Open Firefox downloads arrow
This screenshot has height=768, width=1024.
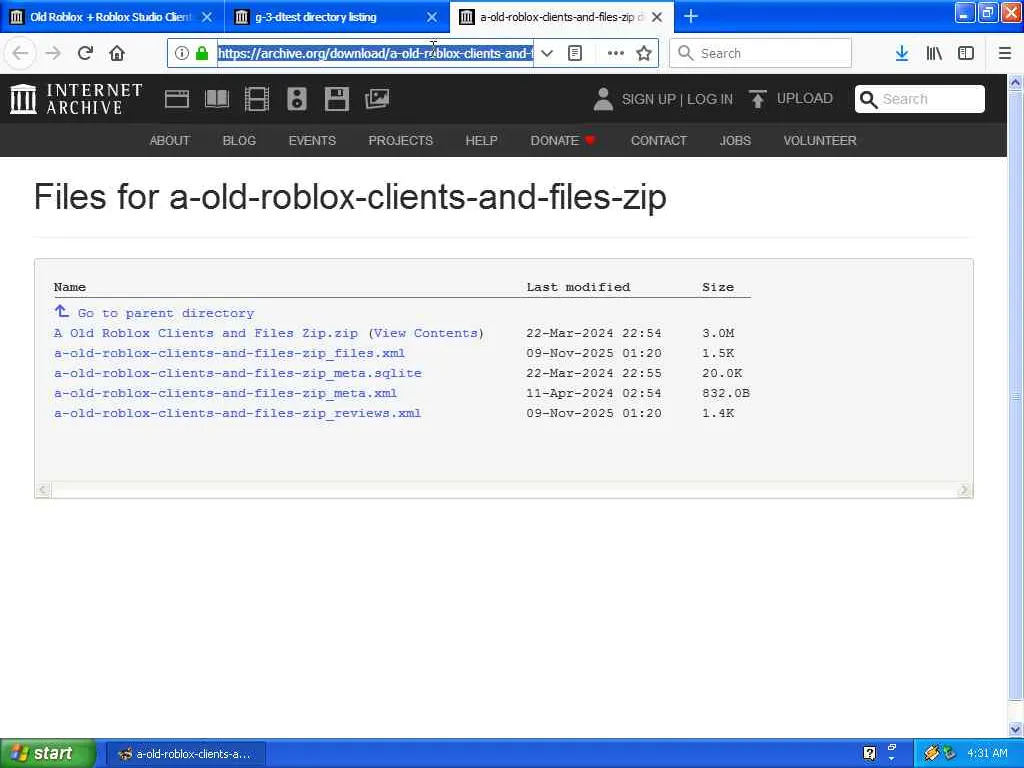click(902, 53)
